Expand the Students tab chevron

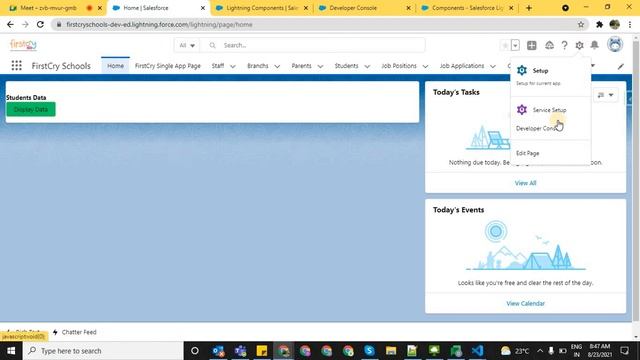pyautogui.click(x=367, y=66)
